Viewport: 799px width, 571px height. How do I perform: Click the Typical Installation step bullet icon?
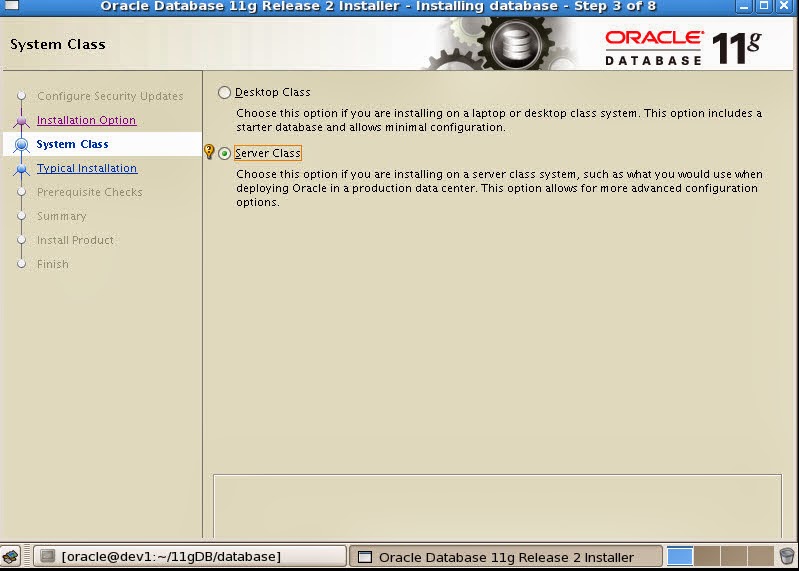tap(21, 169)
